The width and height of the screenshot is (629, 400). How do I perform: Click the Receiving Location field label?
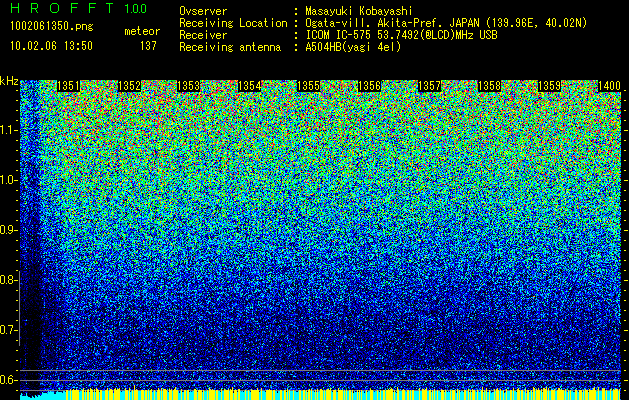233,23
